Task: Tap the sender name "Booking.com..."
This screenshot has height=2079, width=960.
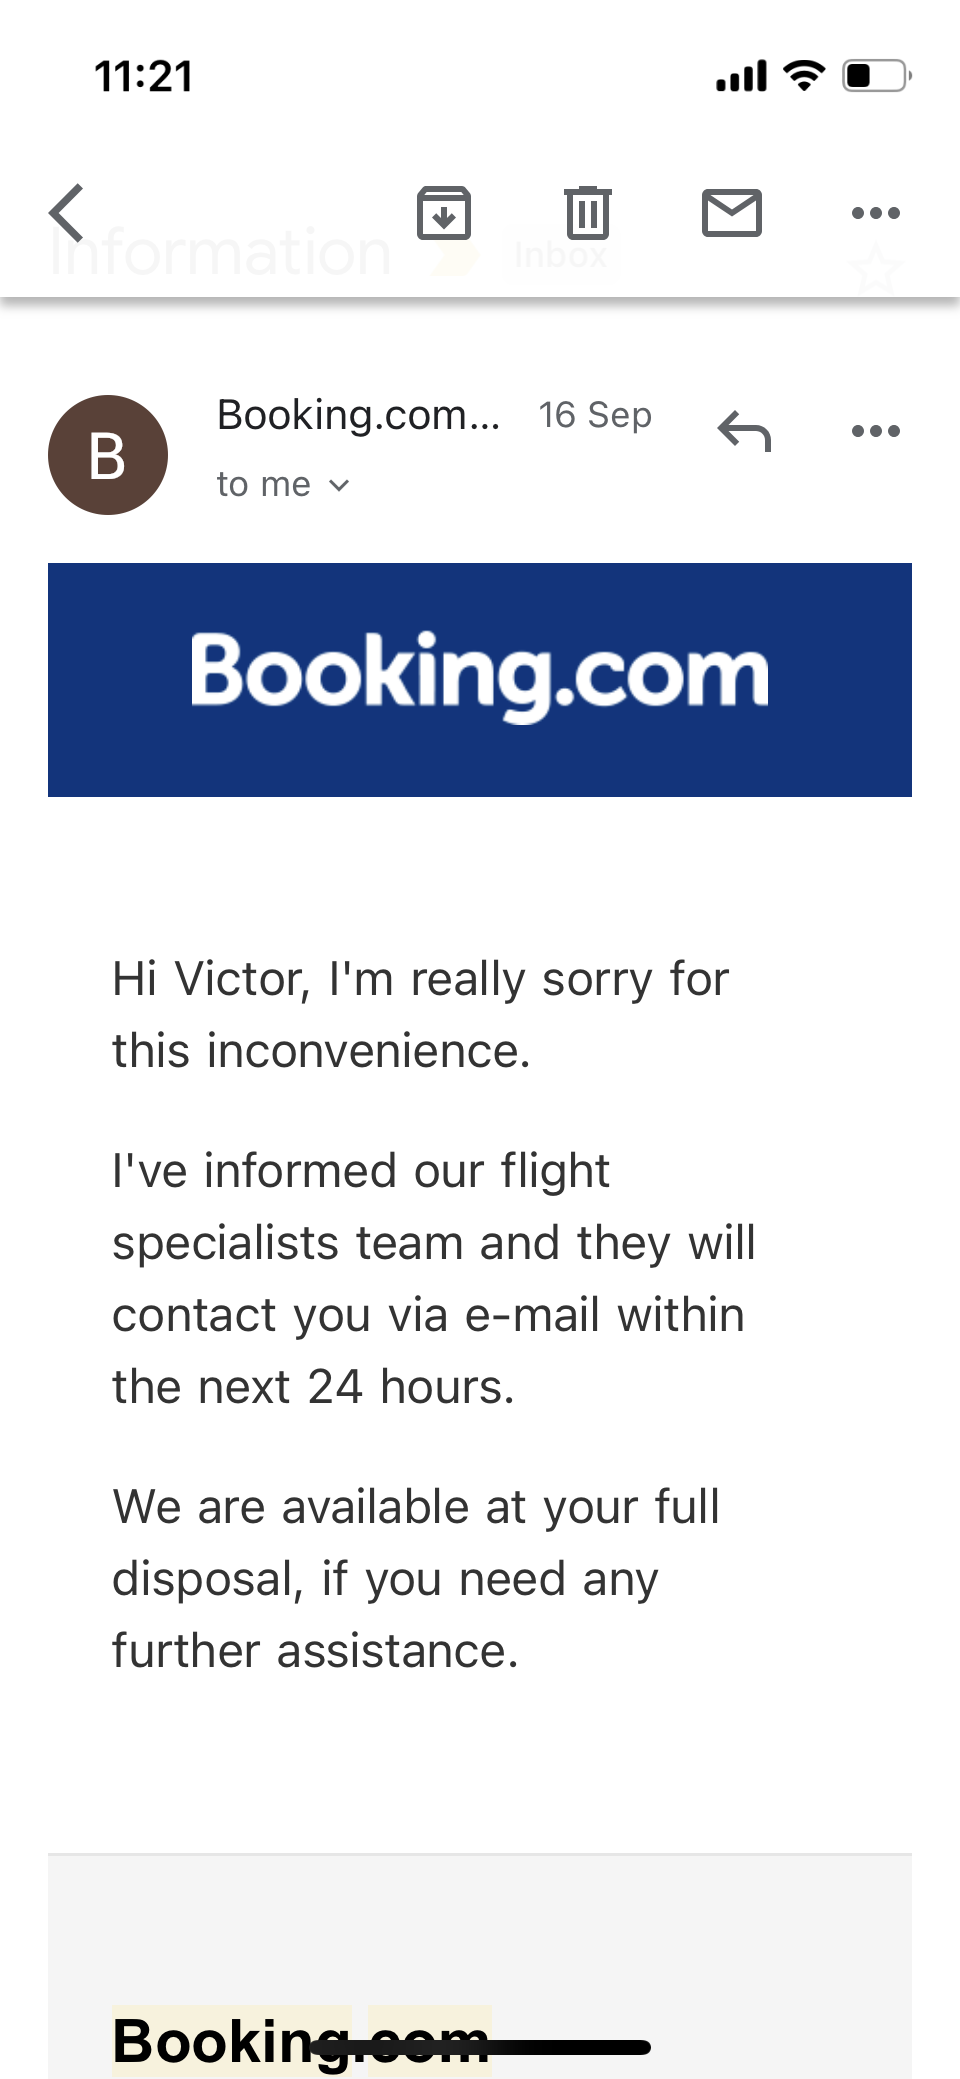Action: pyautogui.click(x=358, y=415)
